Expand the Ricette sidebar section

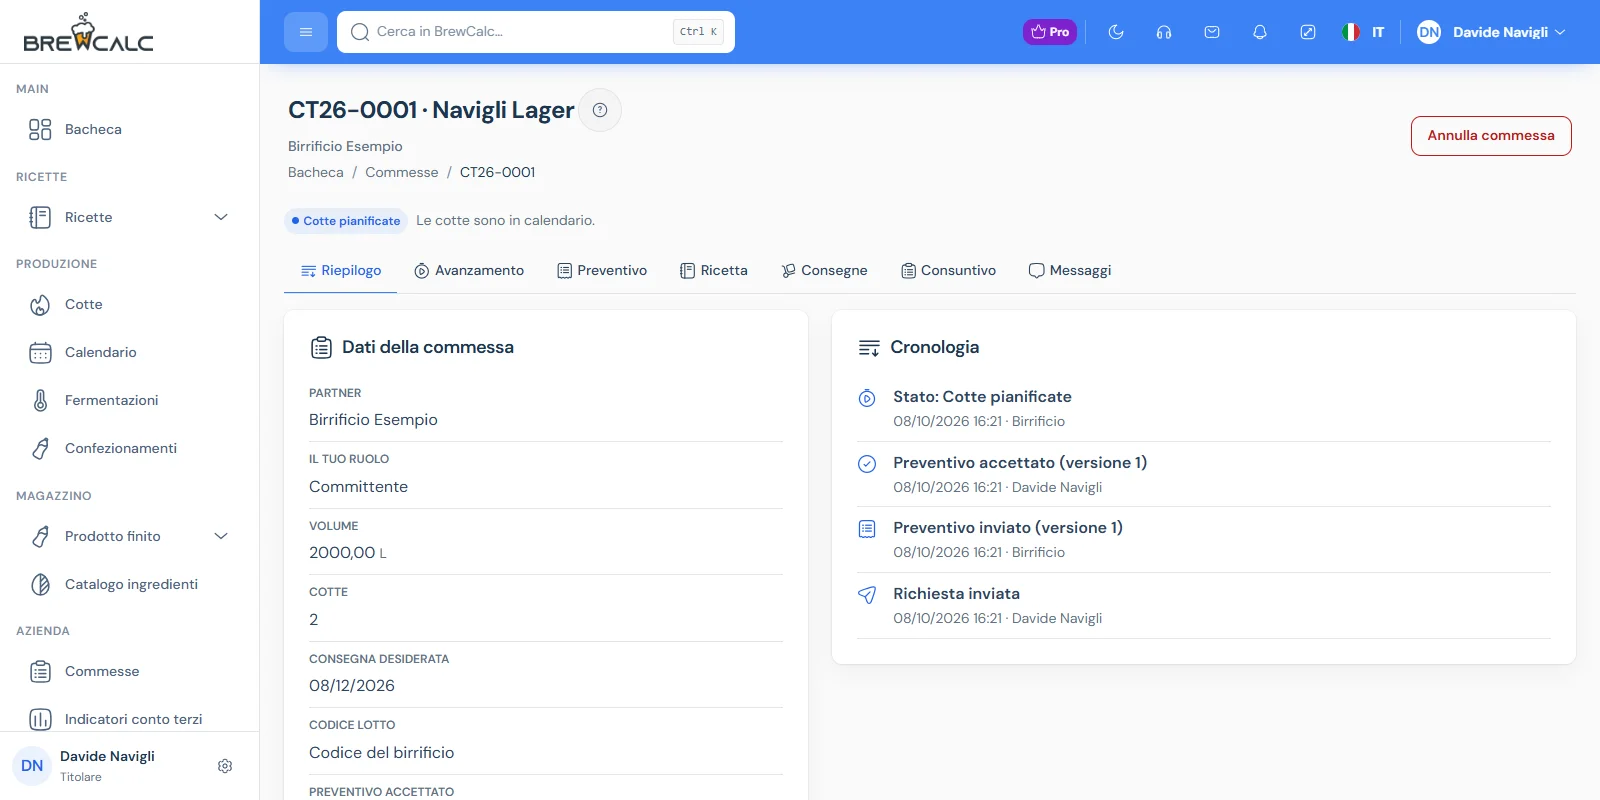click(130, 217)
